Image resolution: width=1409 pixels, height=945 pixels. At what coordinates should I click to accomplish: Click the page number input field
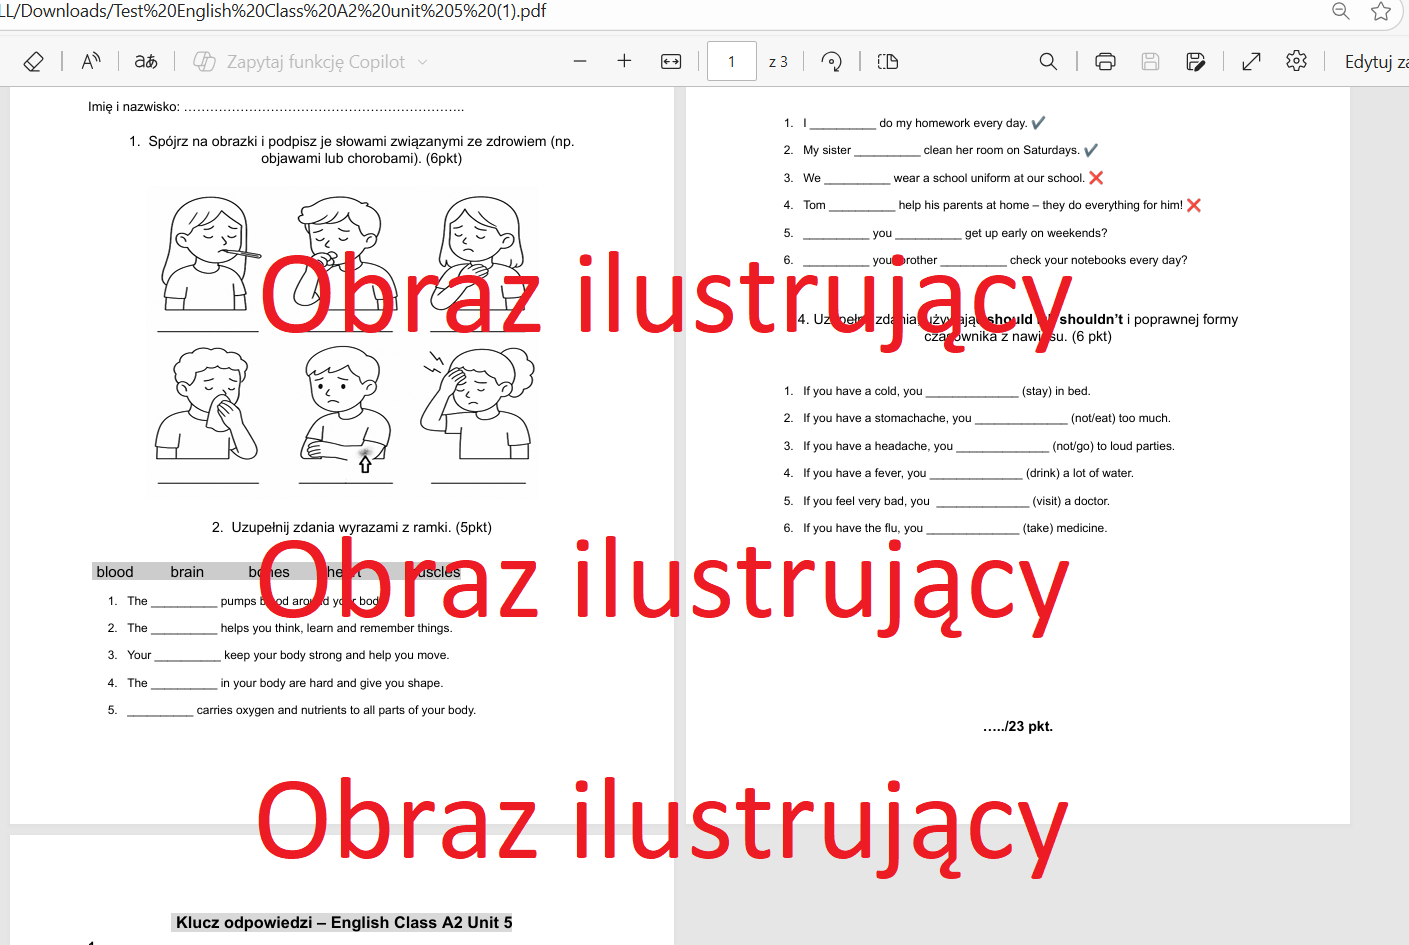click(x=731, y=62)
